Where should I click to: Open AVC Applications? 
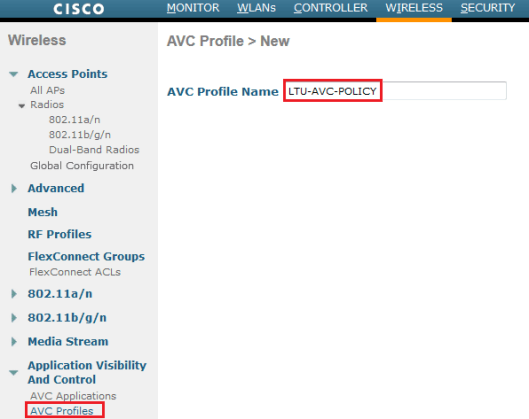click(73, 396)
